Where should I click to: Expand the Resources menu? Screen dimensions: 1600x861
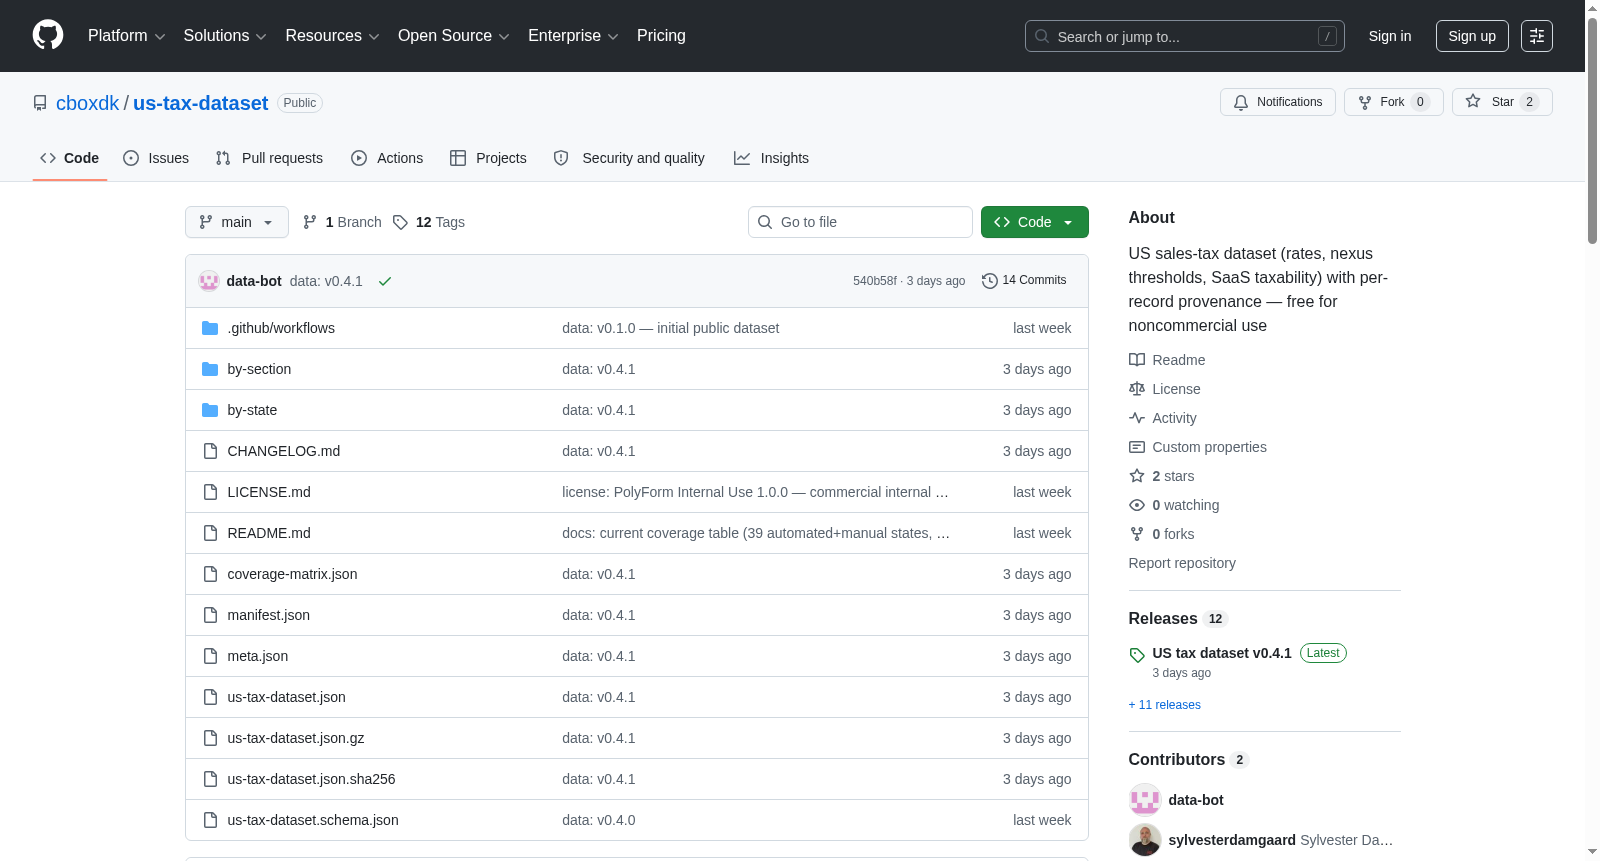point(333,36)
